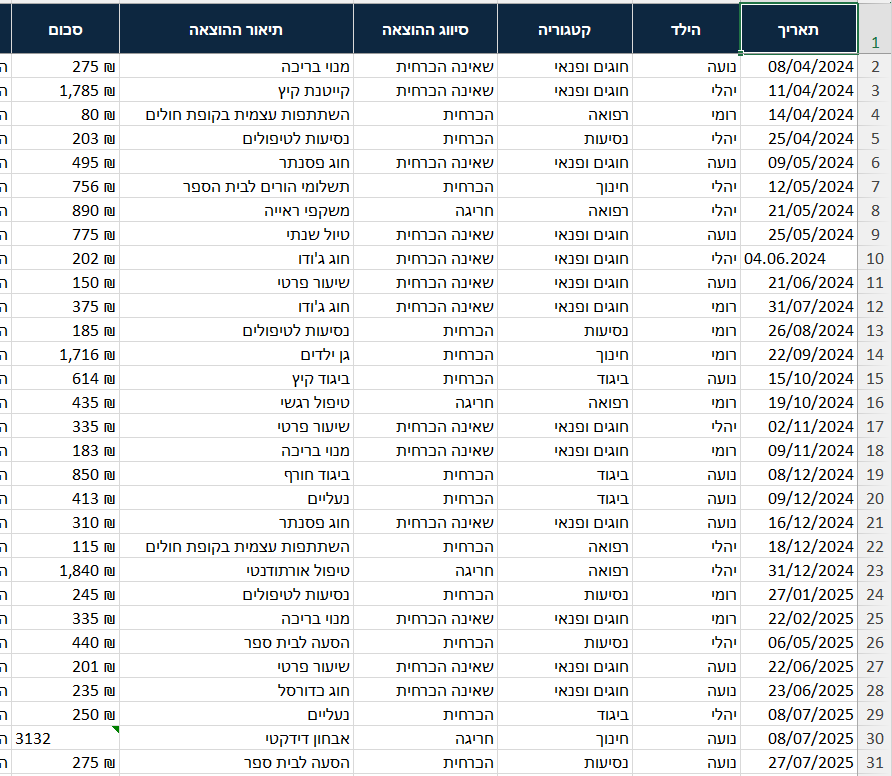Select amount cell ₪ 890
The height and width of the screenshot is (776, 892).
coord(65,210)
